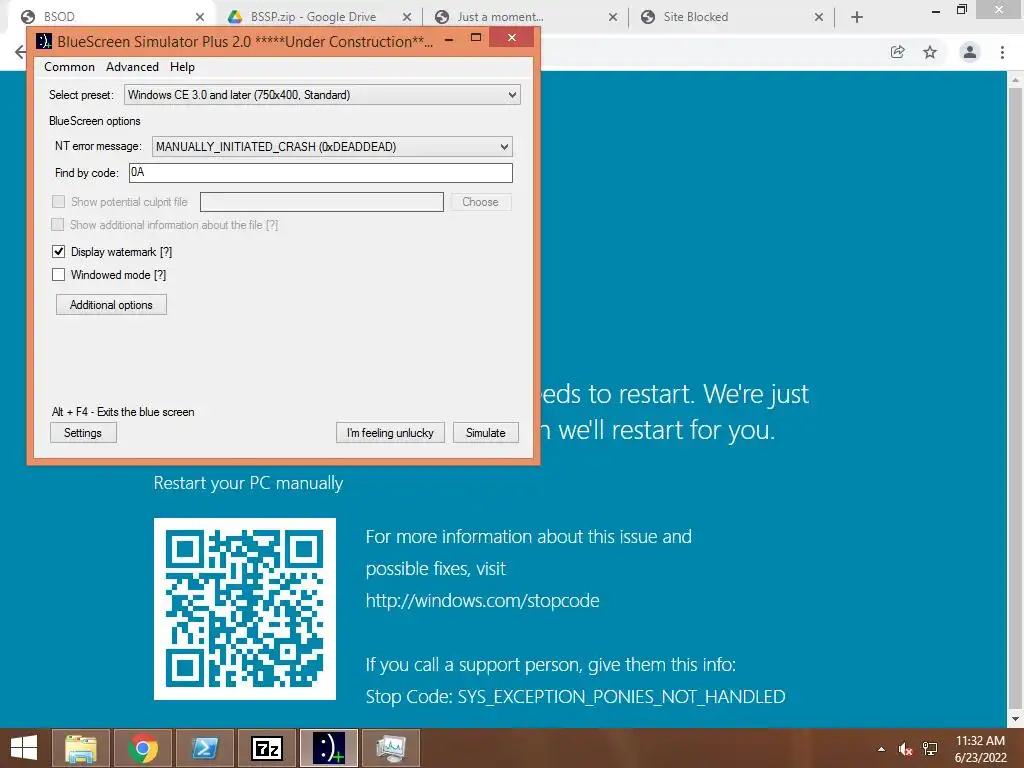
Task: Click the Restart your PC manually text
Action: [248, 483]
